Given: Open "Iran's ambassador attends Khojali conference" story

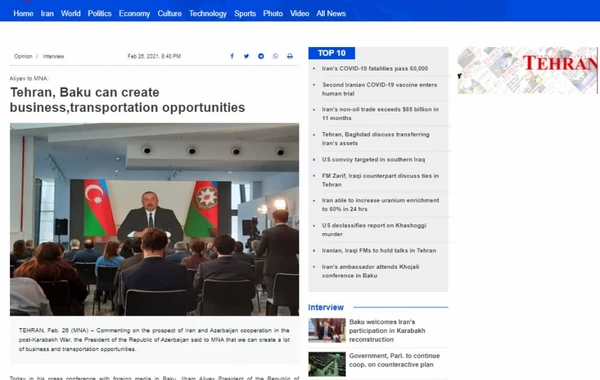Looking at the screenshot, I should [370, 271].
